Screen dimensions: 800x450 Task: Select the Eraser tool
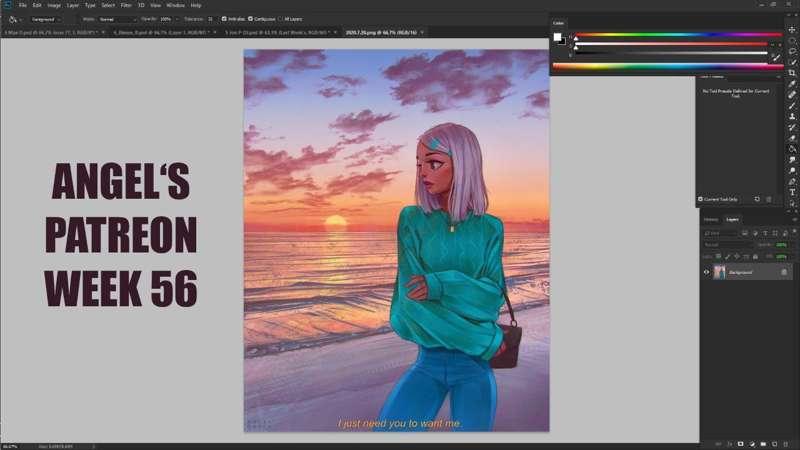(x=792, y=138)
